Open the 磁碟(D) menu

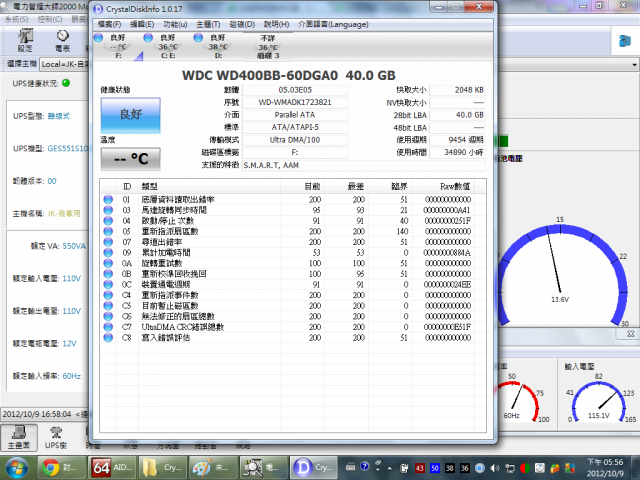tap(242, 24)
